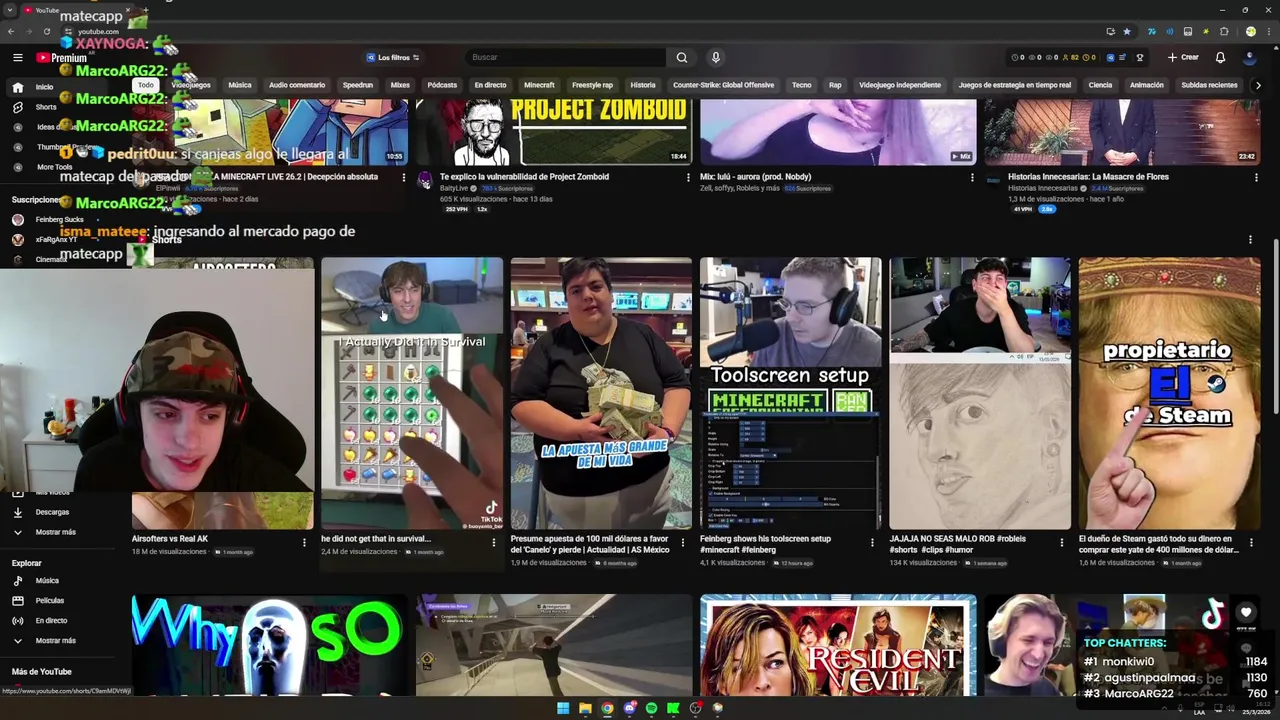
Task: Select the Freestyle rap filter chip
Action: pyautogui.click(x=592, y=85)
